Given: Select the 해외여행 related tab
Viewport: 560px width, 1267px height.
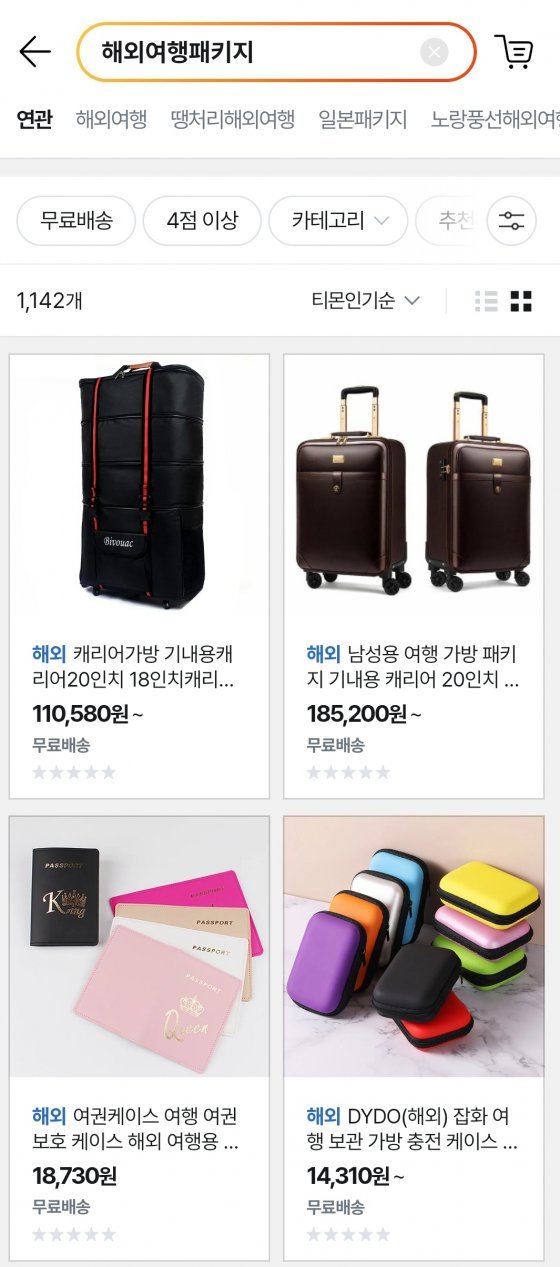Looking at the screenshot, I should point(111,120).
